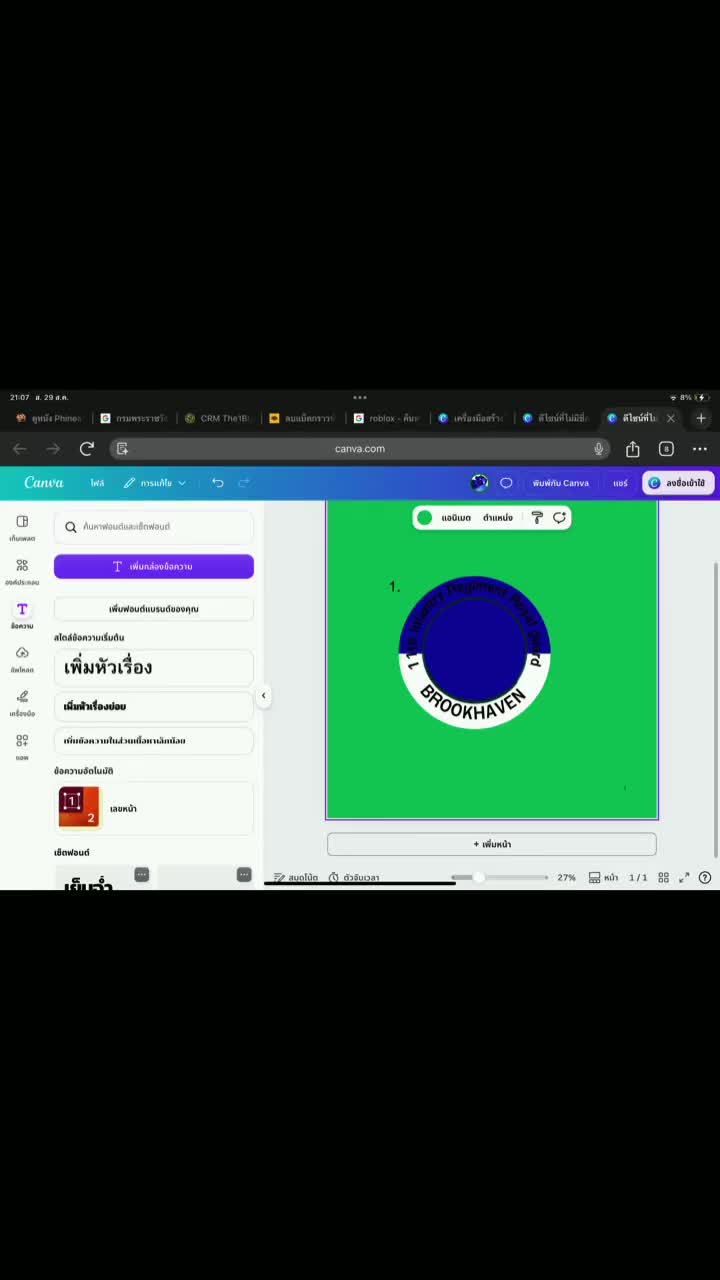Image resolution: width=720 pixels, height=1280 pixels.
Task: Open options on the first font set card
Action: tap(142, 875)
